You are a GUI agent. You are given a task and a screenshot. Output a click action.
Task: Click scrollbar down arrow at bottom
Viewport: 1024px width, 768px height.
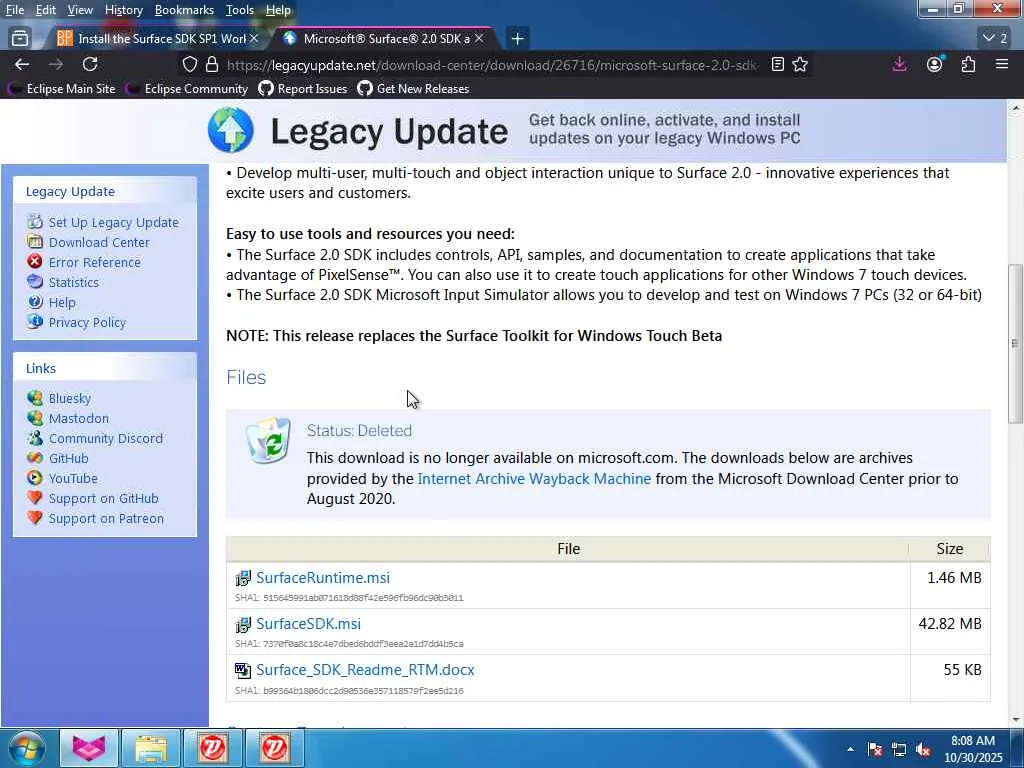tap(1015, 720)
